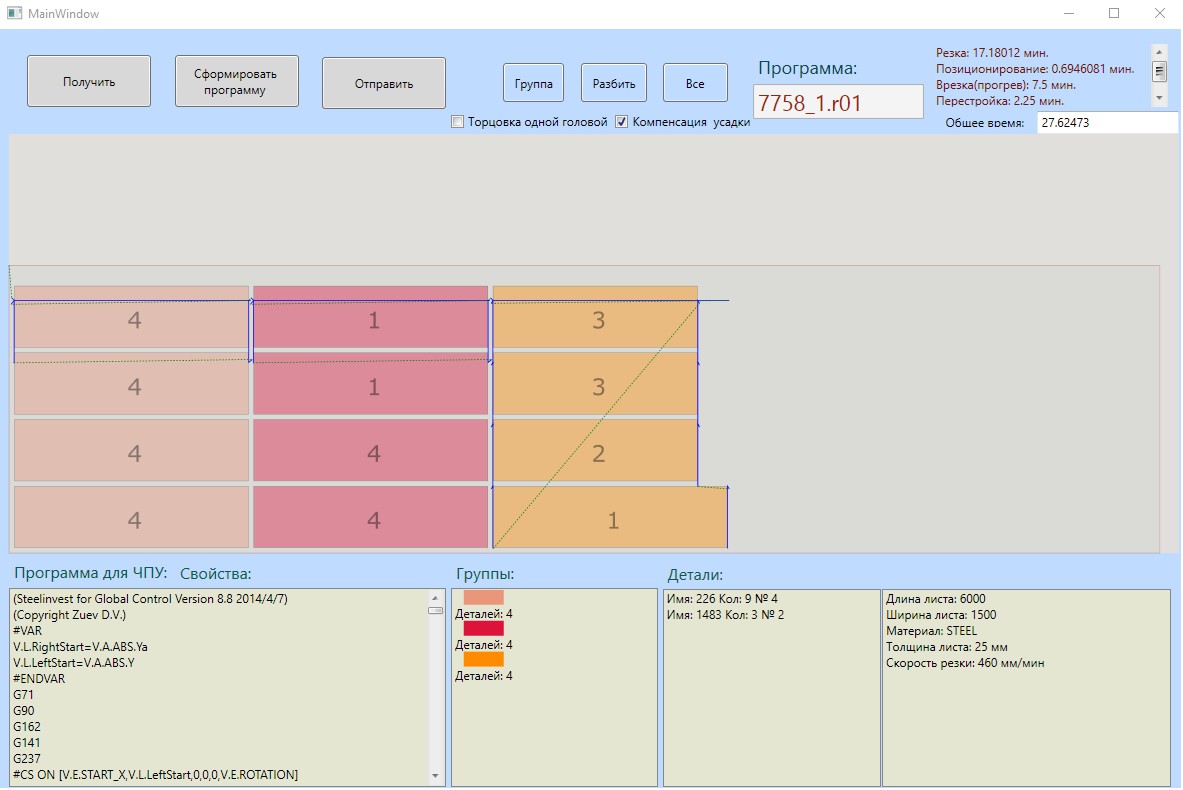
Task: Select bottom light-pink part numbered 4
Action: pyautogui.click(x=131, y=517)
